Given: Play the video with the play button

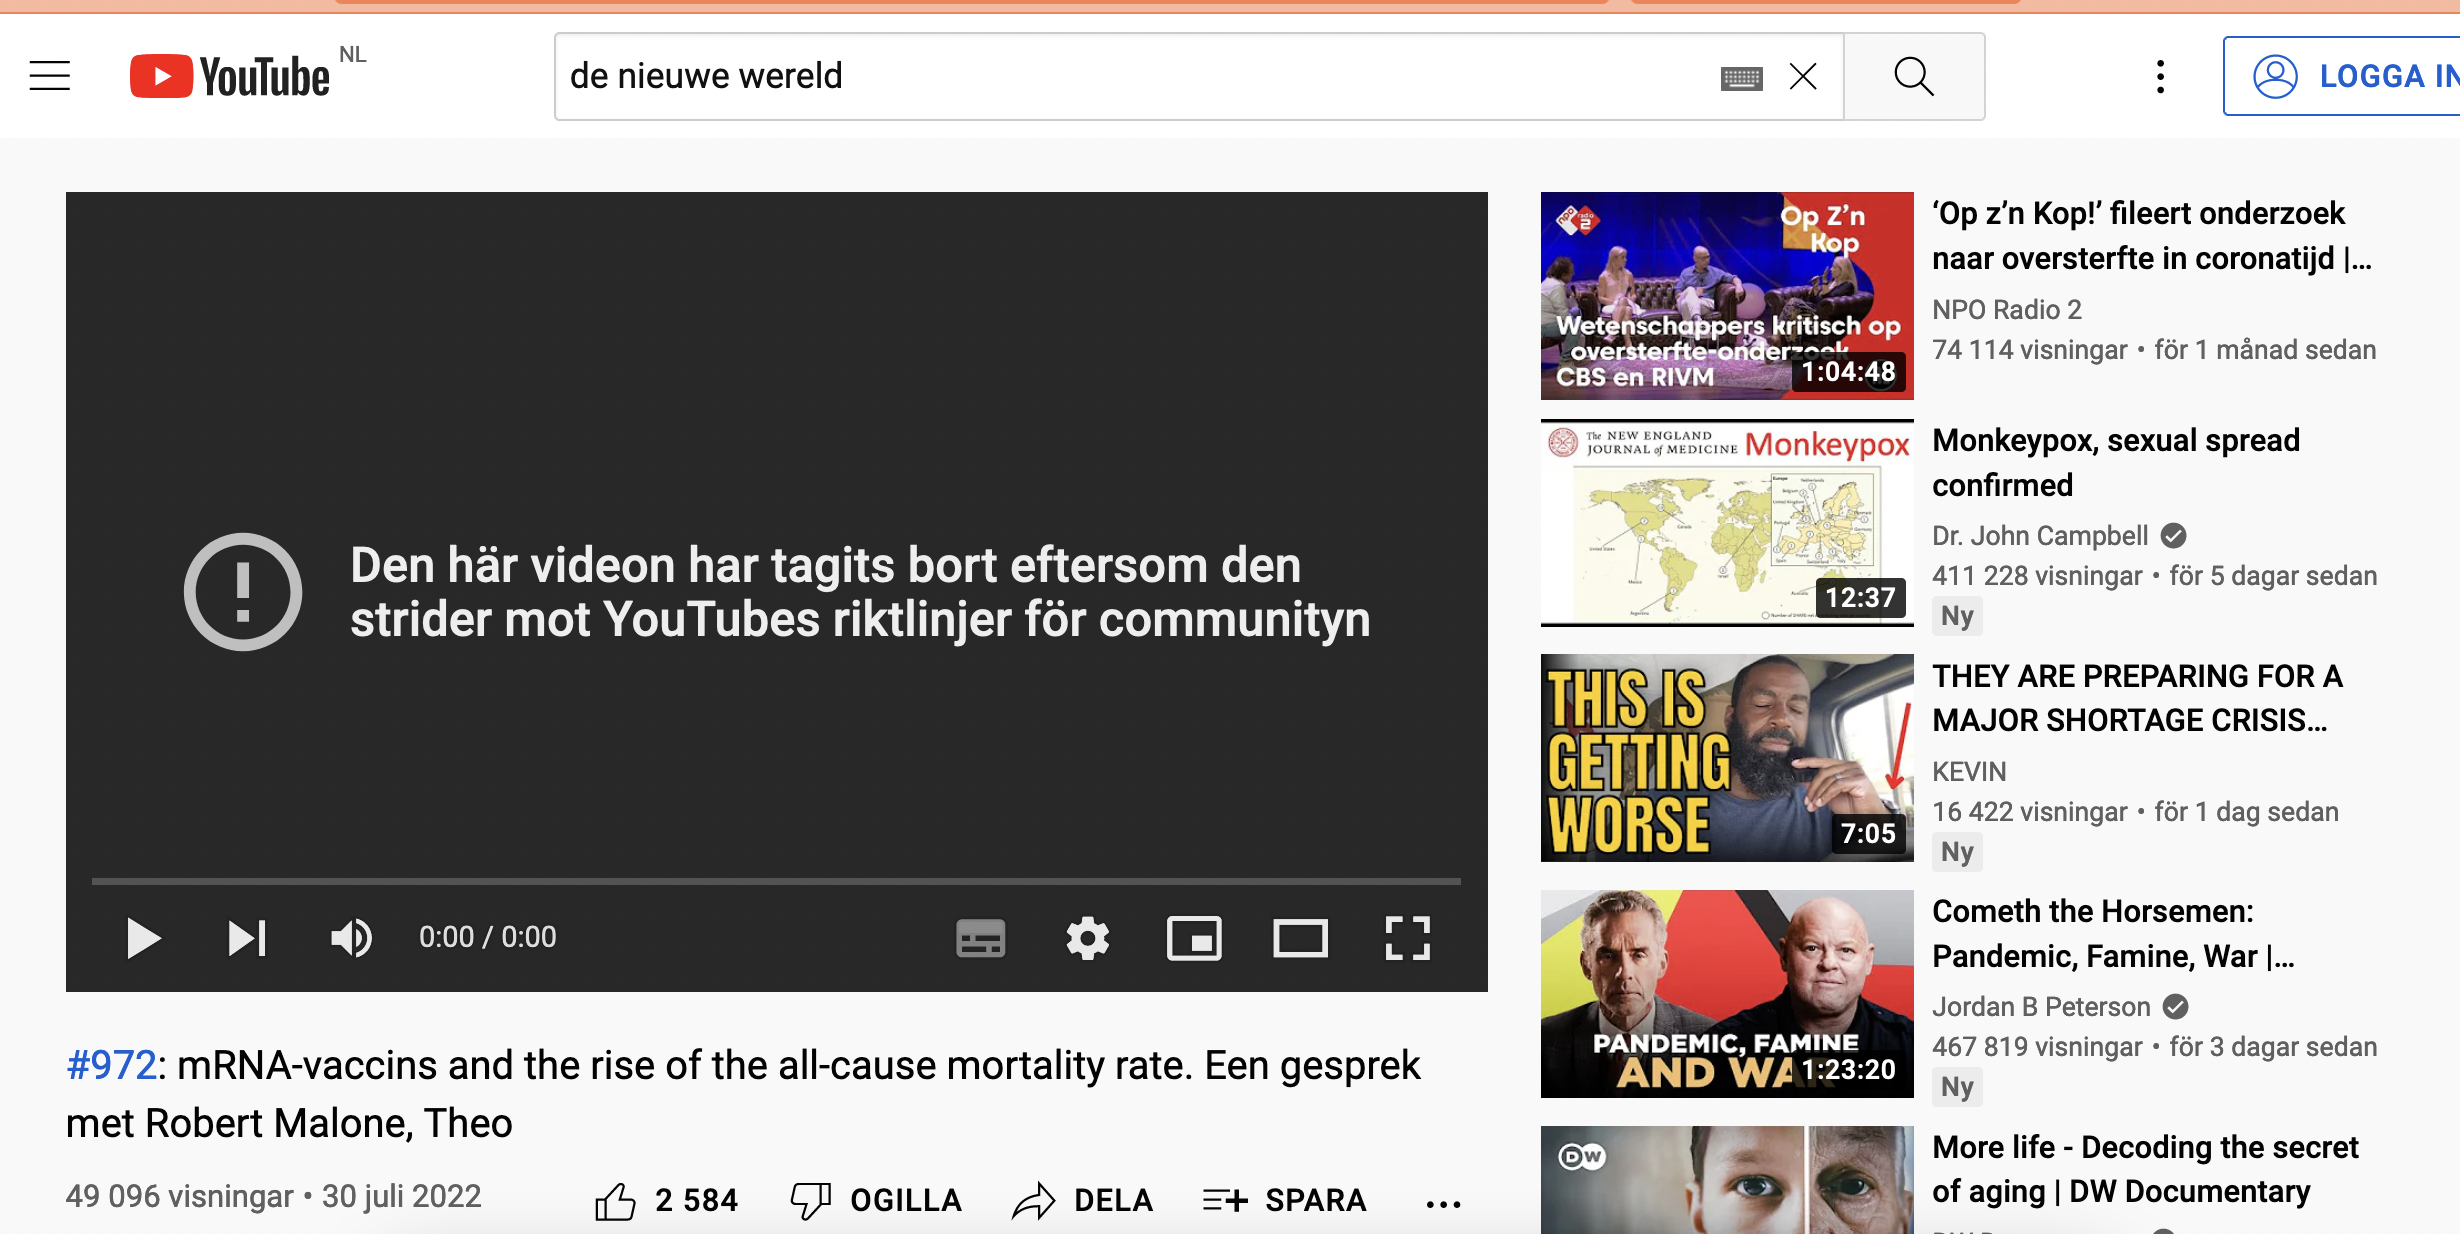Looking at the screenshot, I should (144, 938).
